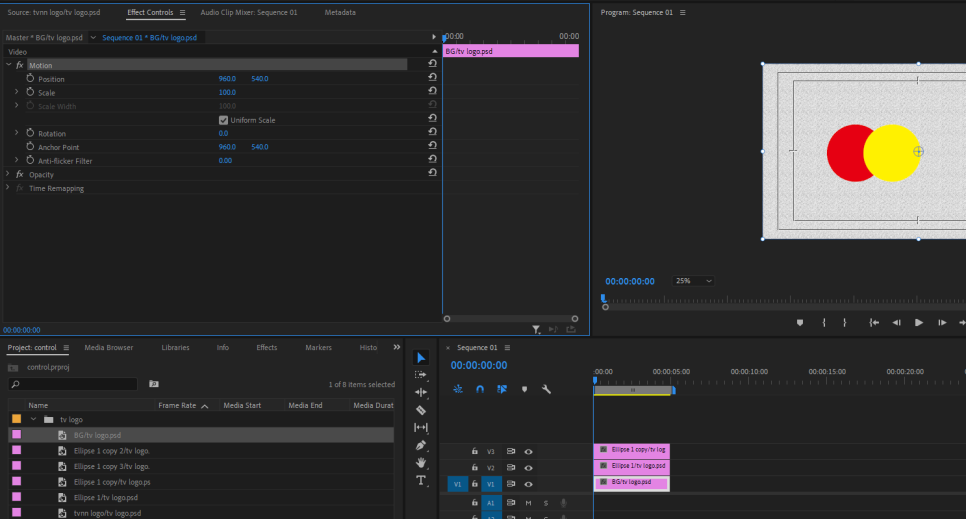966x519 pixels.
Task: Toggle animation stopwatch for Anti-flicker Filter
Action: pyautogui.click(x=30, y=160)
